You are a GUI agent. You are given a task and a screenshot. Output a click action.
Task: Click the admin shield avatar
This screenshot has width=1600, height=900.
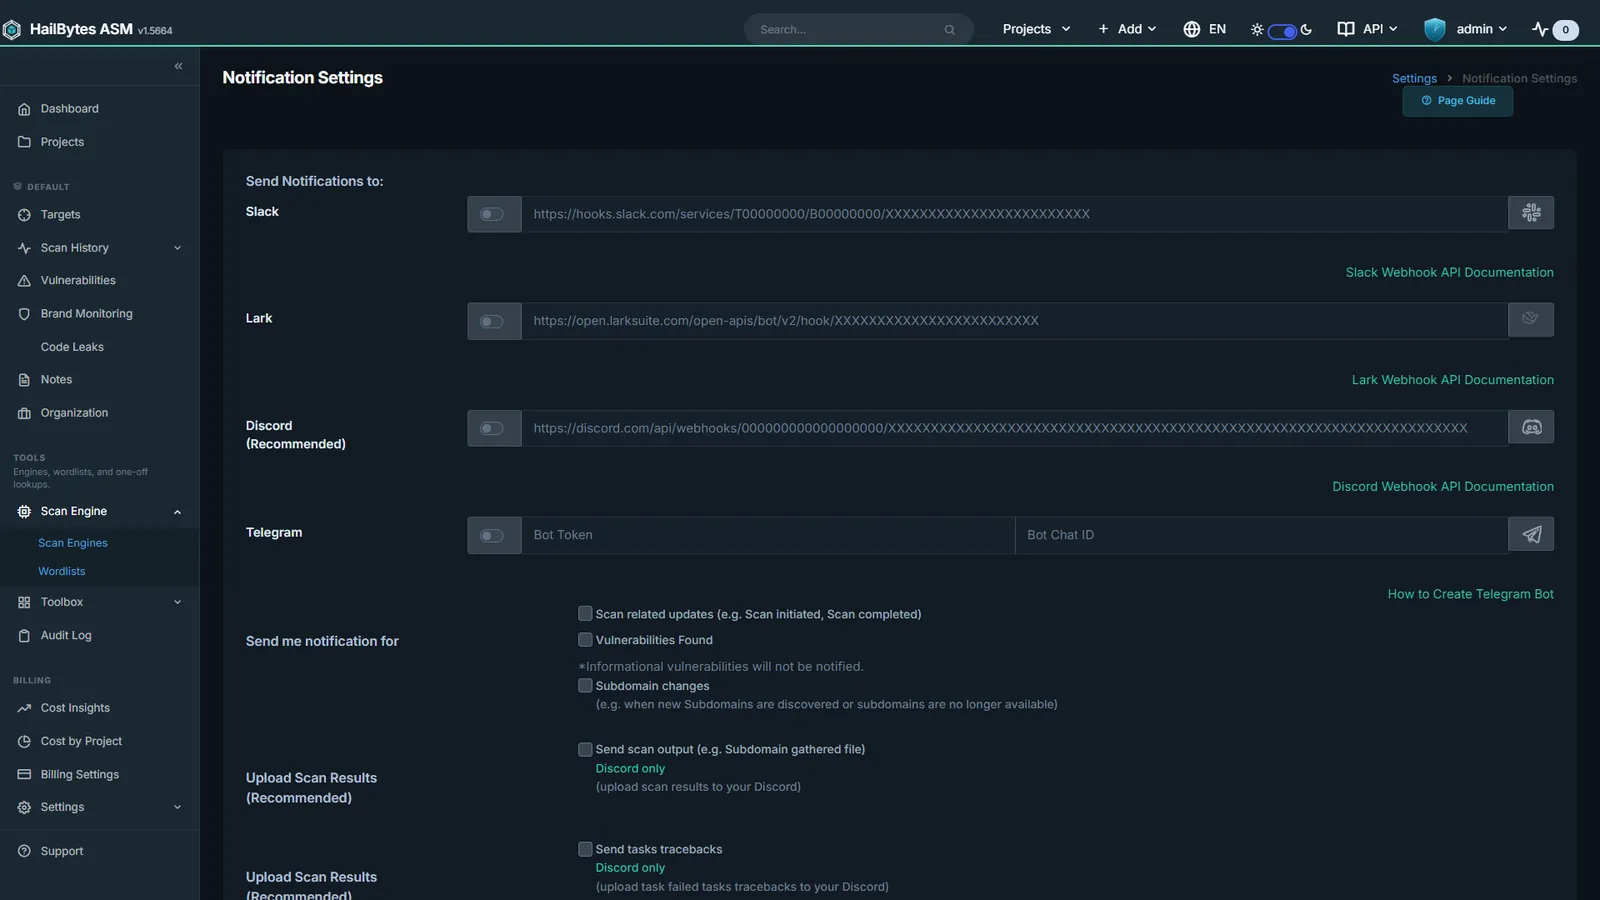tap(1435, 29)
